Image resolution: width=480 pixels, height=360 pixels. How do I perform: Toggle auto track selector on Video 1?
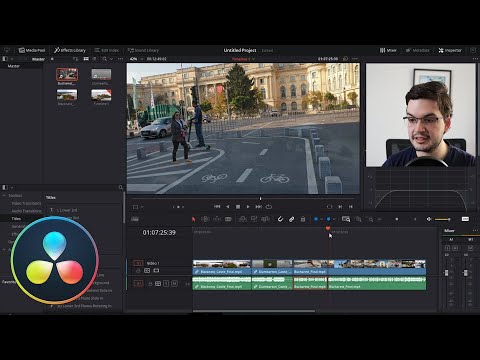point(147,271)
